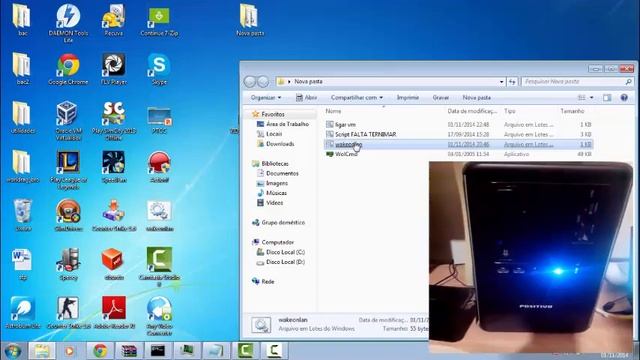
Task: Click the Abrir toolbar button
Action: tap(306, 98)
